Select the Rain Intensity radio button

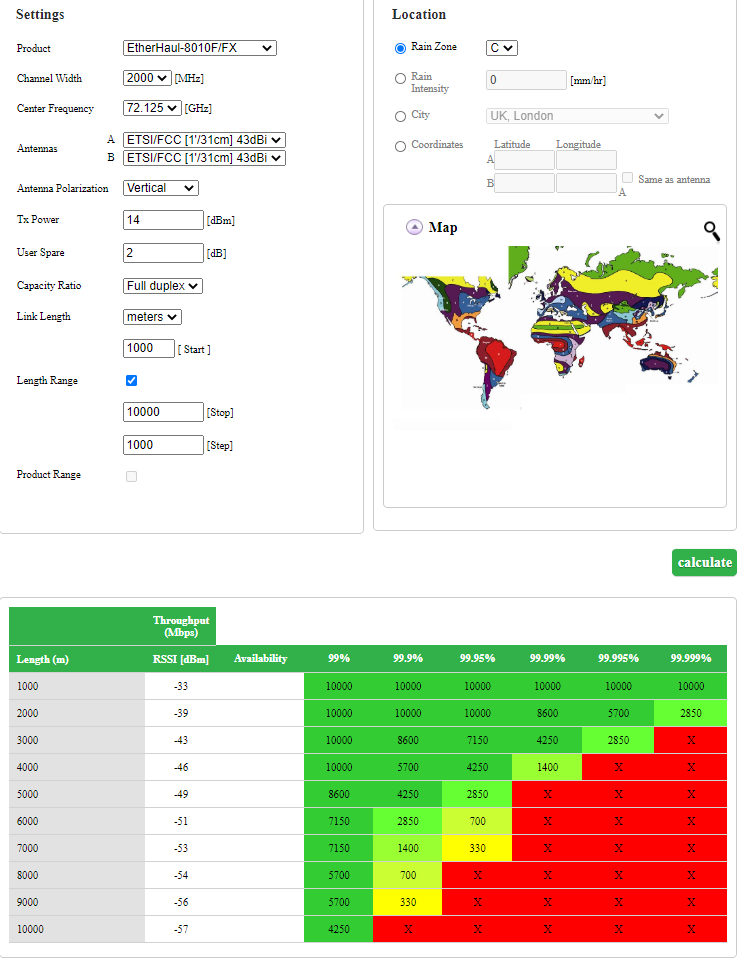click(x=400, y=78)
